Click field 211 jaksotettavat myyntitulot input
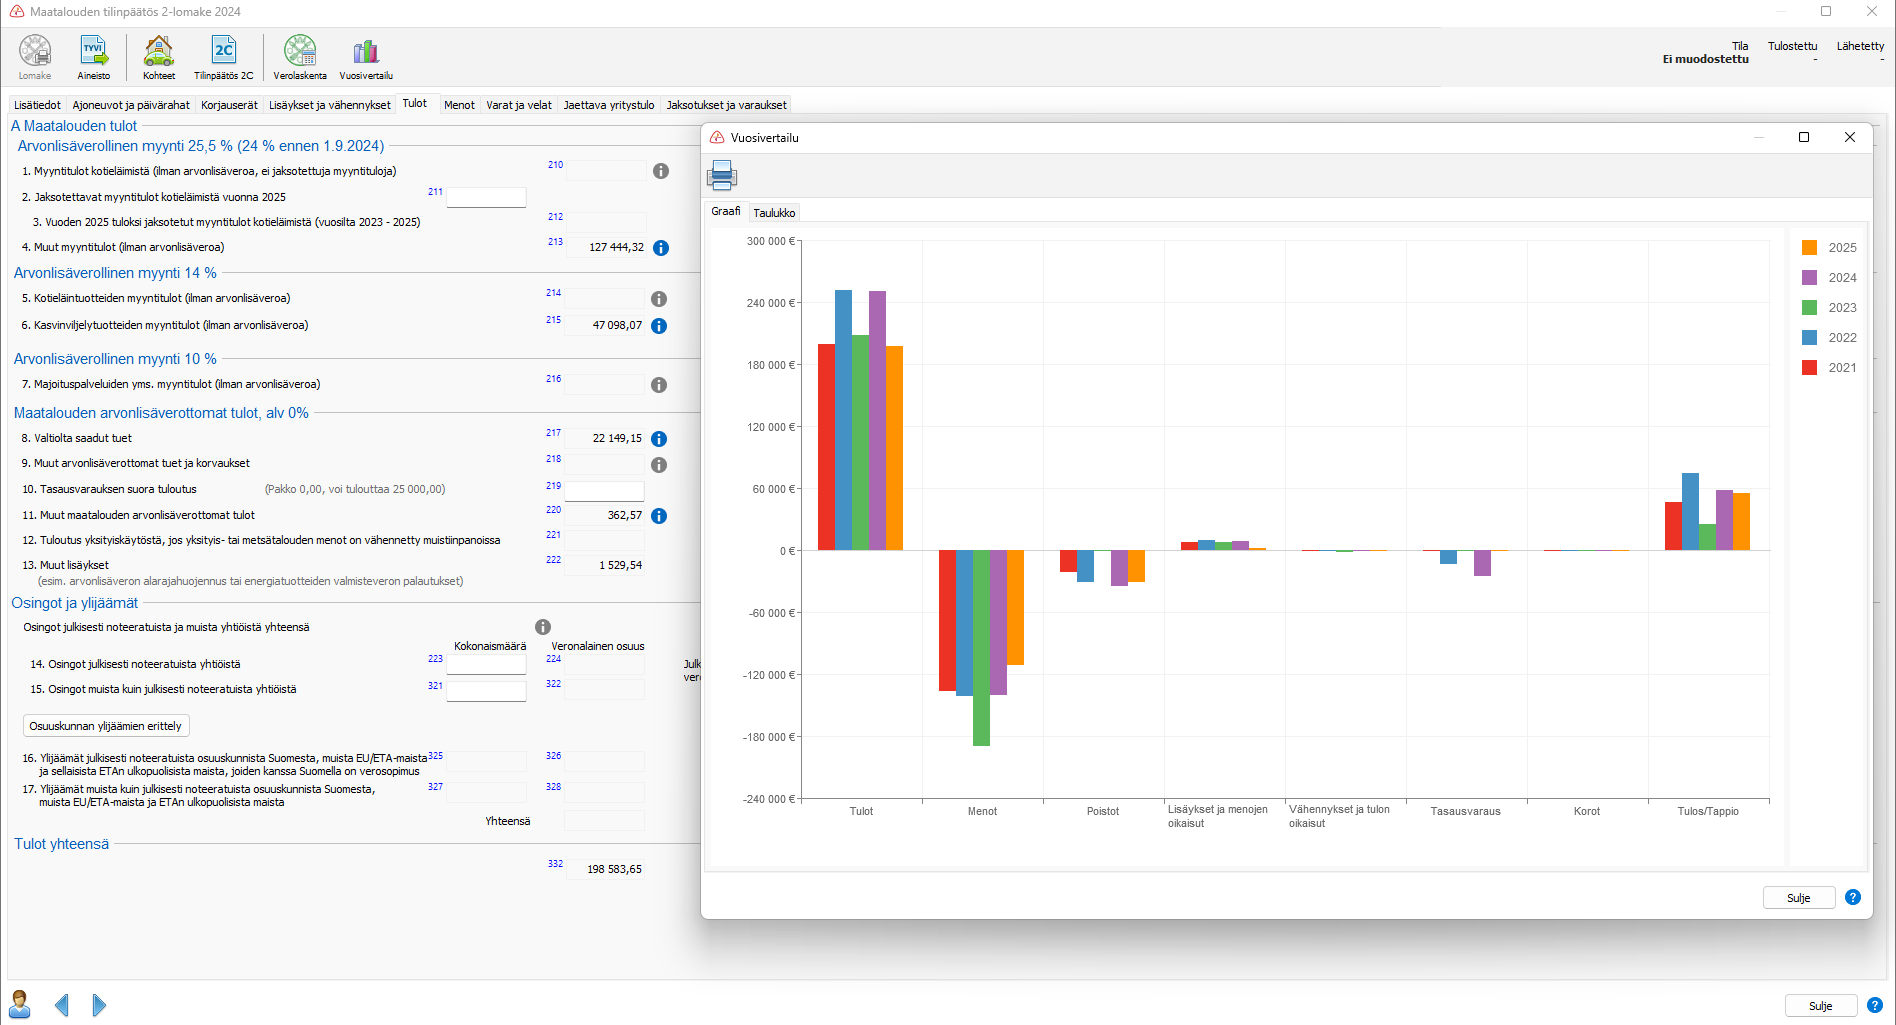The width and height of the screenshot is (1896, 1025). tap(486, 197)
